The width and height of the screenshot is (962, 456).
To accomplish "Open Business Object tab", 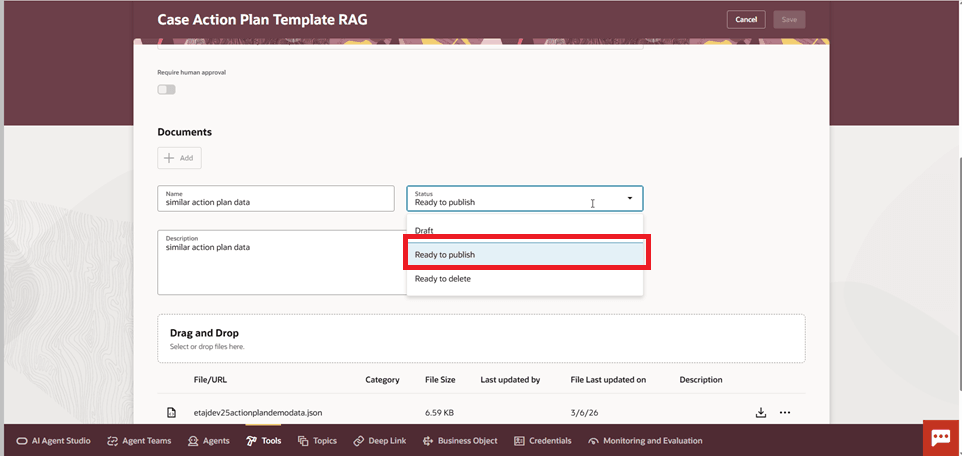I will pyautogui.click(x=460, y=441).
